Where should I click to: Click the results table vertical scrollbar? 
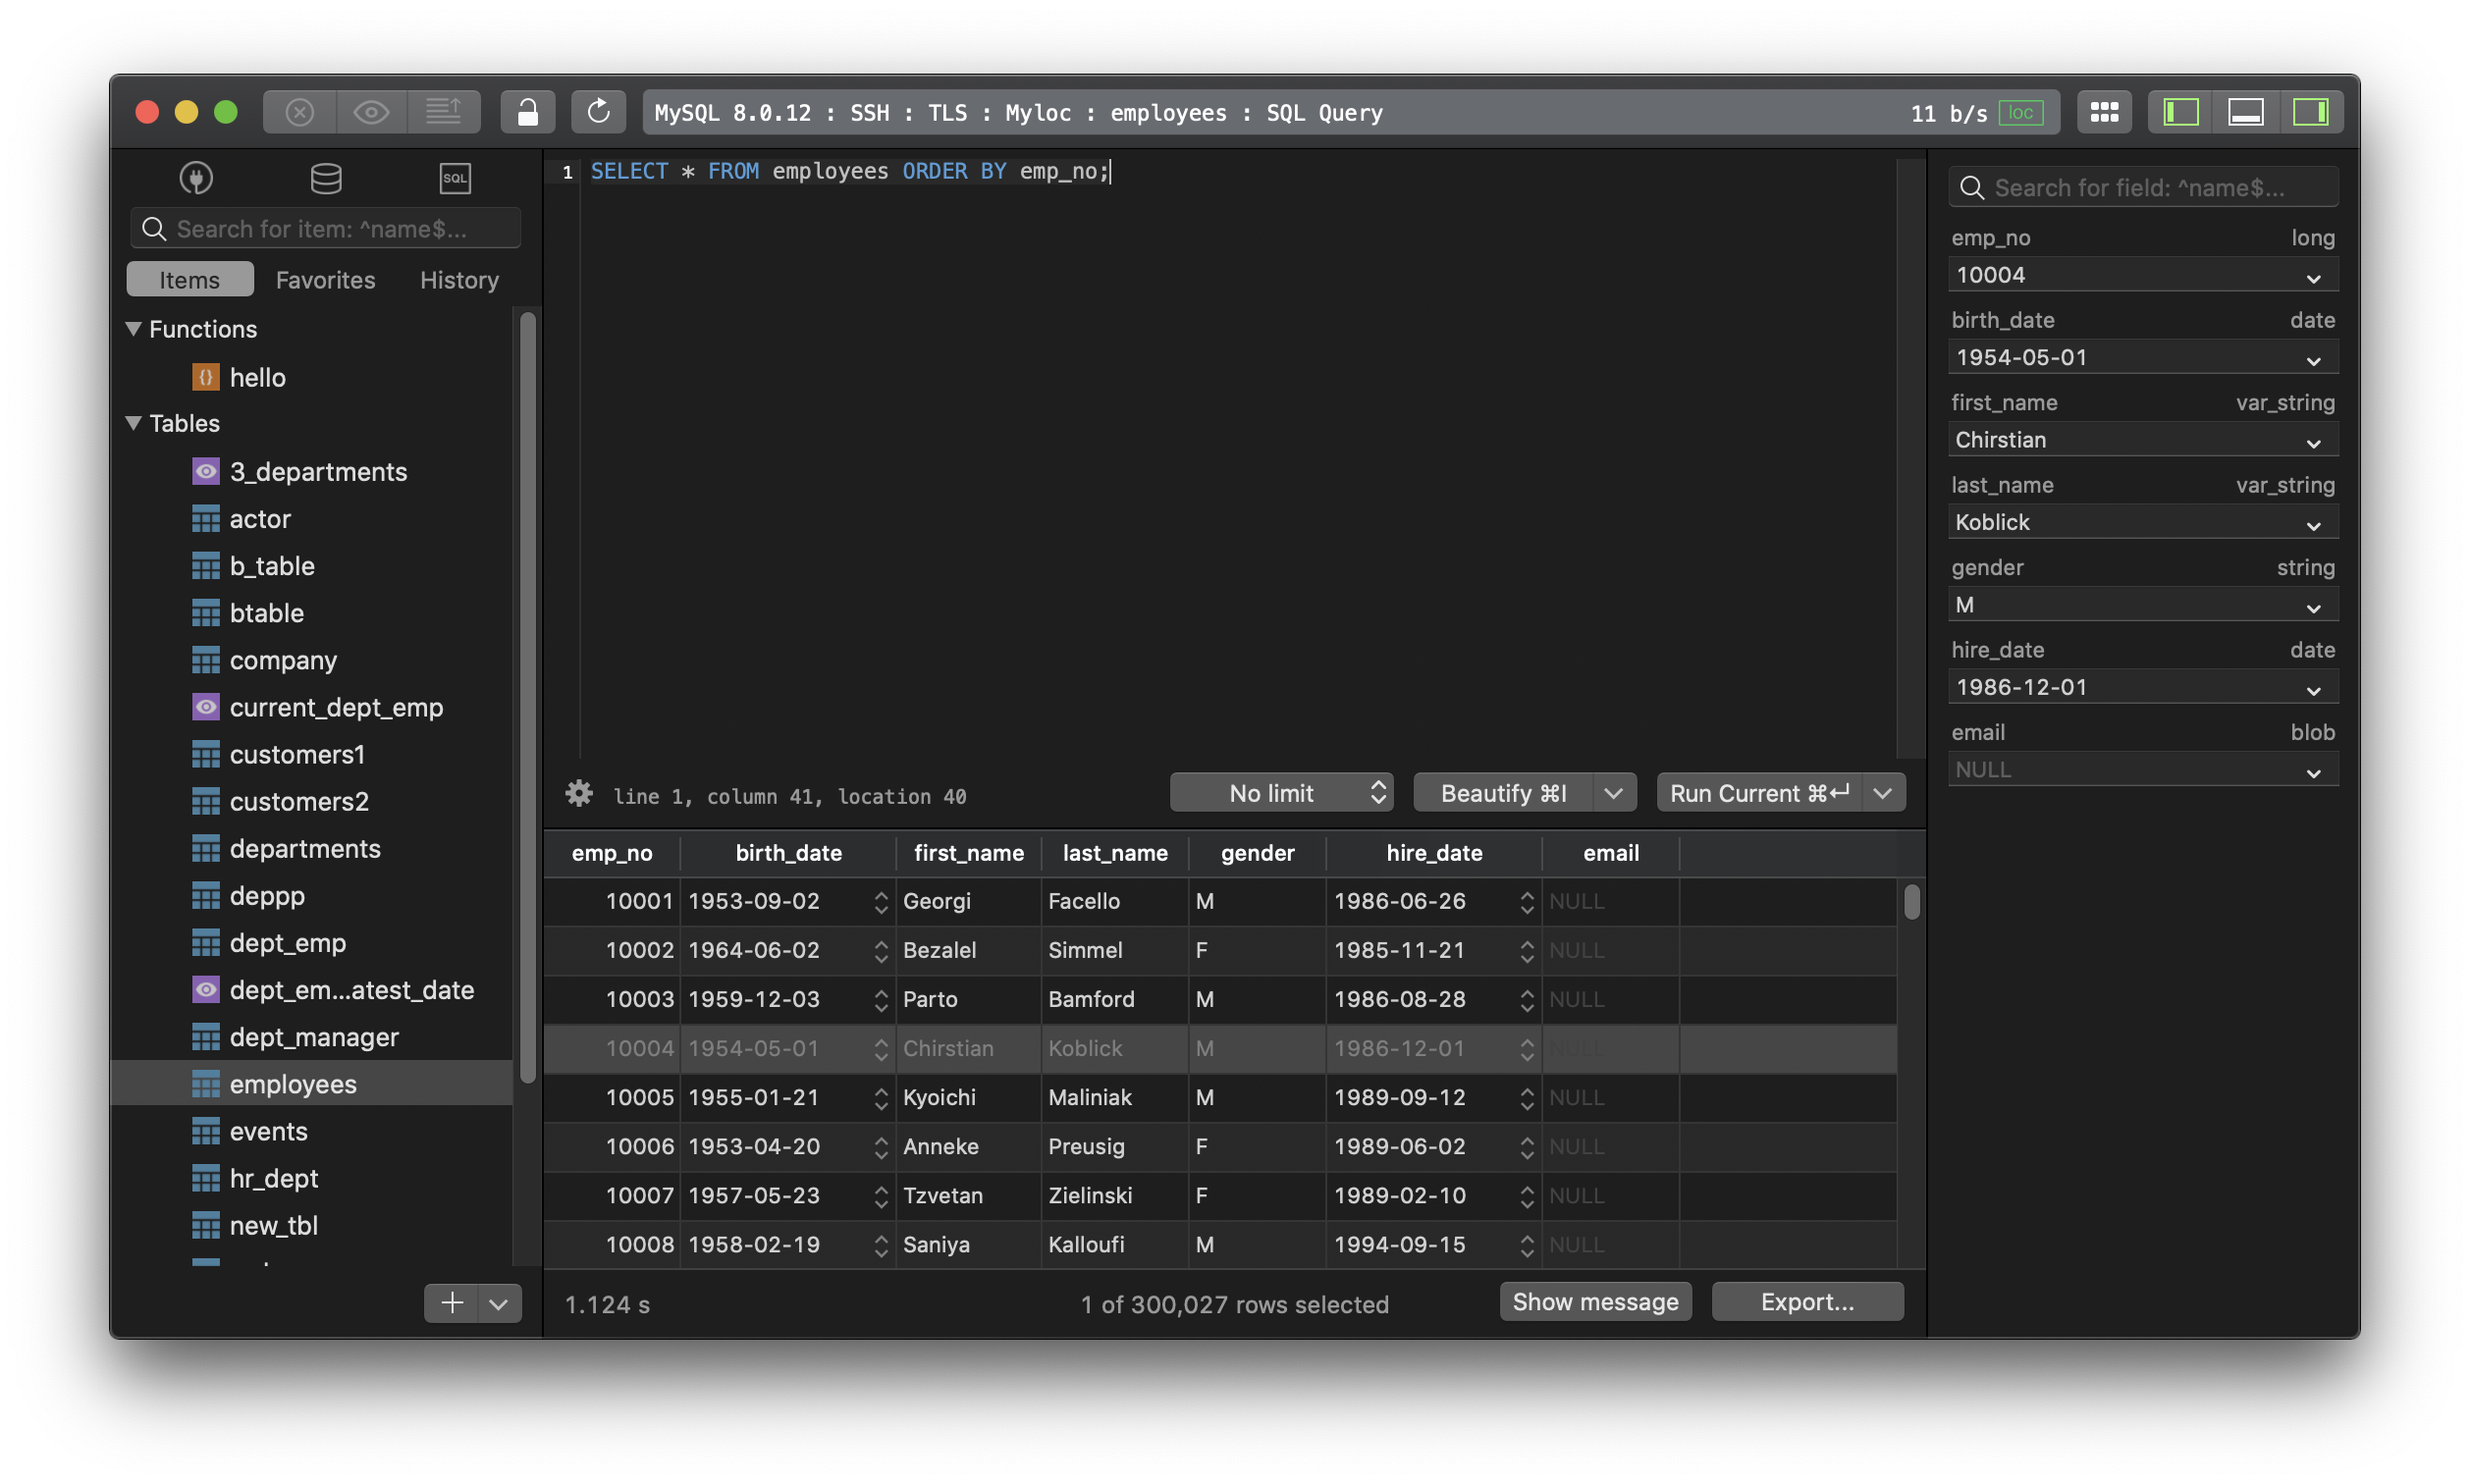[x=1912, y=902]
